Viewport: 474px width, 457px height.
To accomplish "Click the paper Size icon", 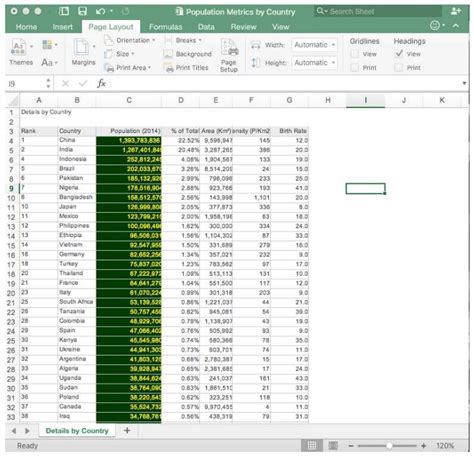I will pyautogui.click(x=108, y=54).
